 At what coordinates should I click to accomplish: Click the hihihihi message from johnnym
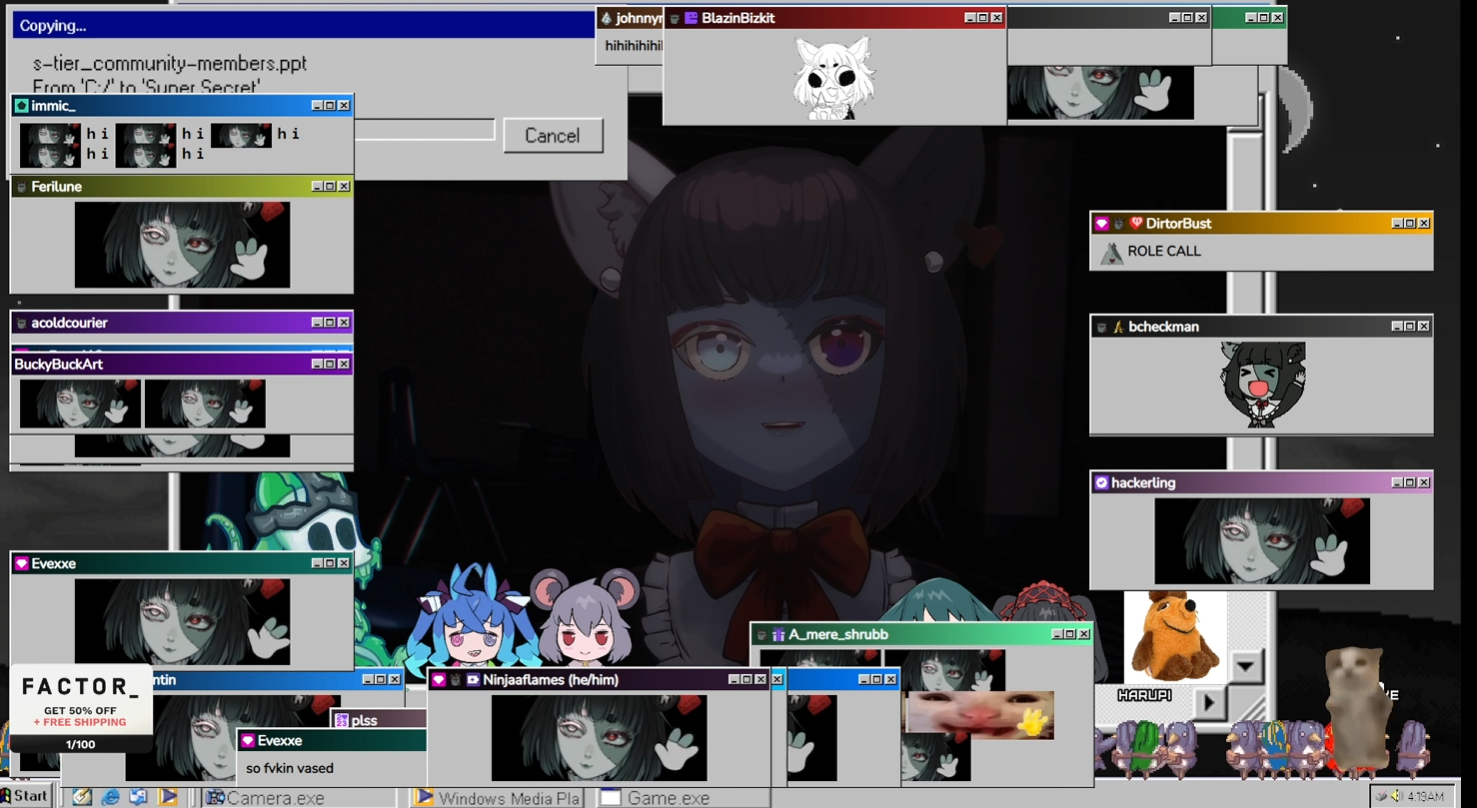[633, 46]
